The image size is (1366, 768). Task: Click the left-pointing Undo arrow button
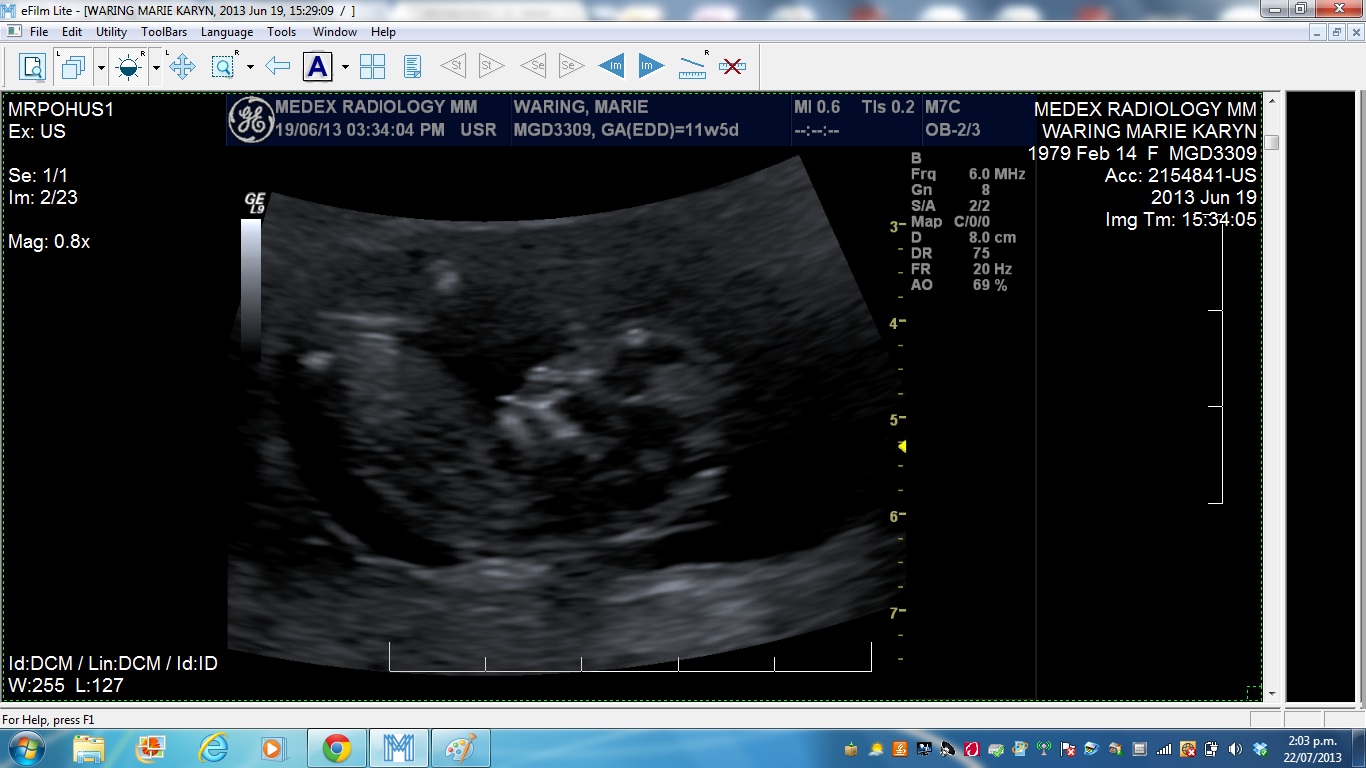tap(278, 67)
